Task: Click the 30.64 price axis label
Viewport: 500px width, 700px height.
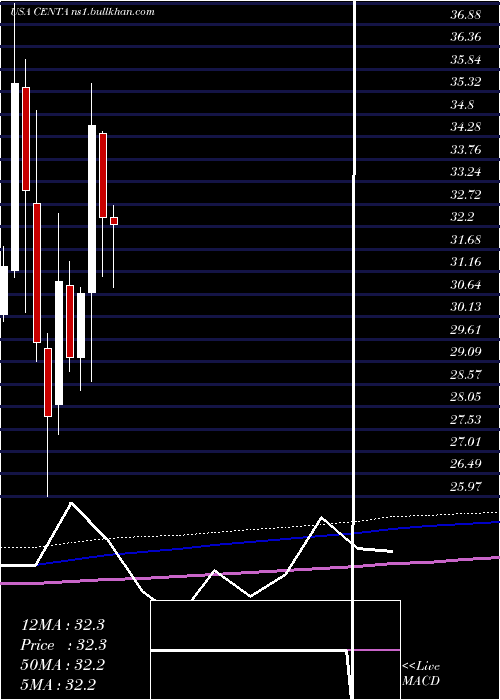Action: tap(466, 285)
